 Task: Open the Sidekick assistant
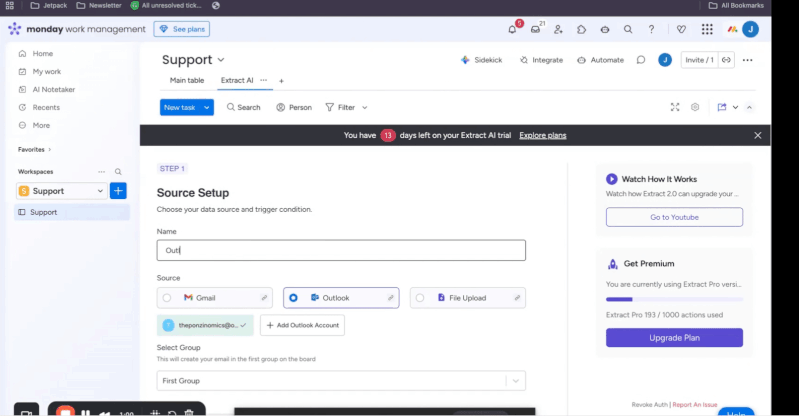(482, 60)
